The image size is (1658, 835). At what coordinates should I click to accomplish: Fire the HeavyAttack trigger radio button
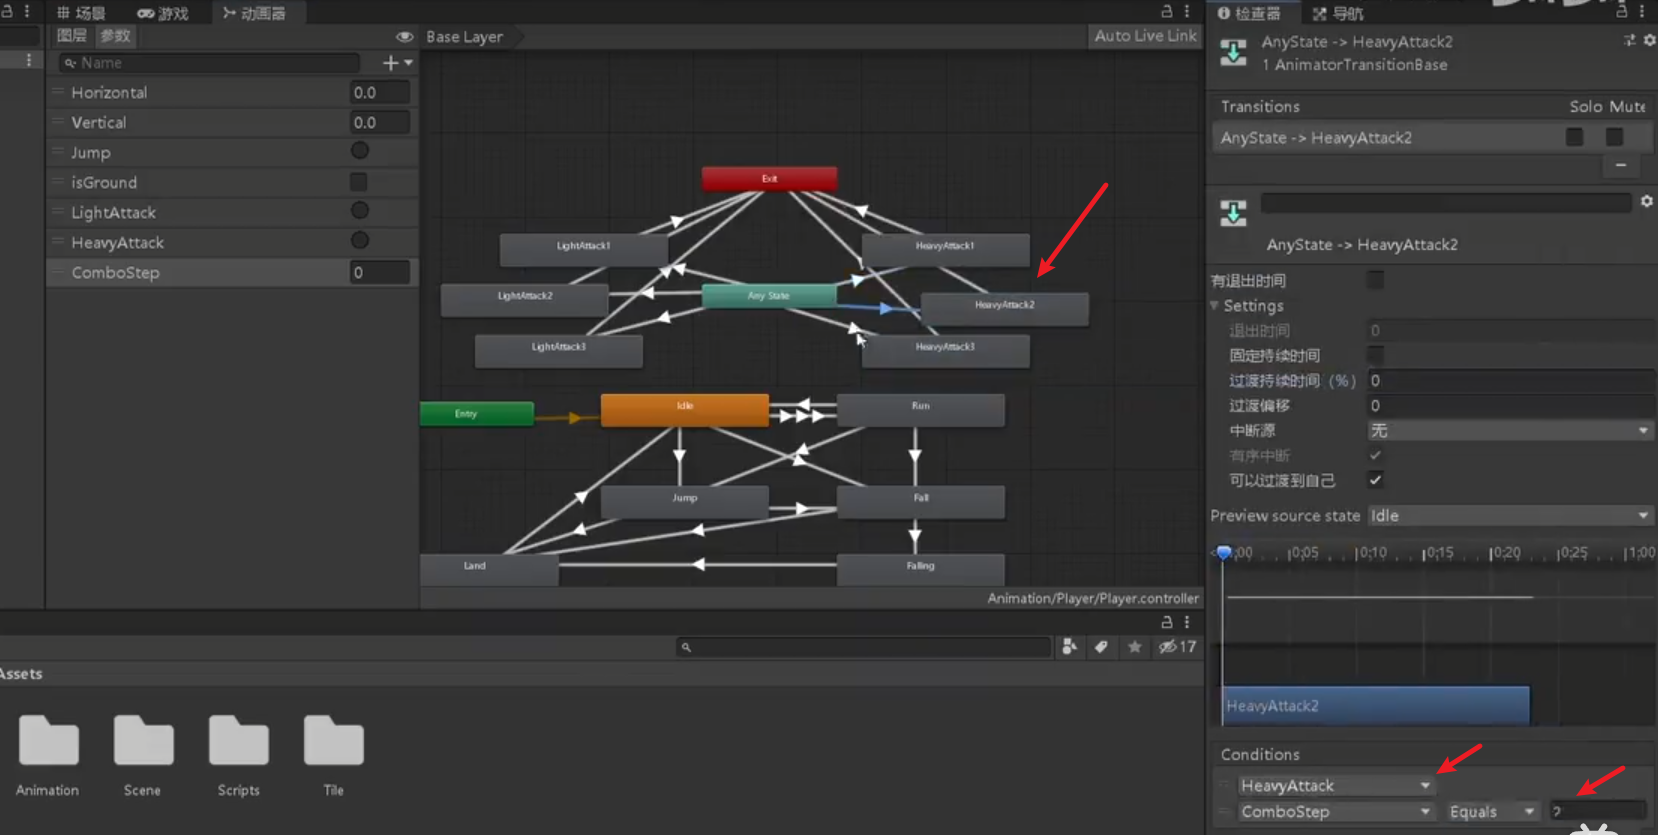(360, 240)
